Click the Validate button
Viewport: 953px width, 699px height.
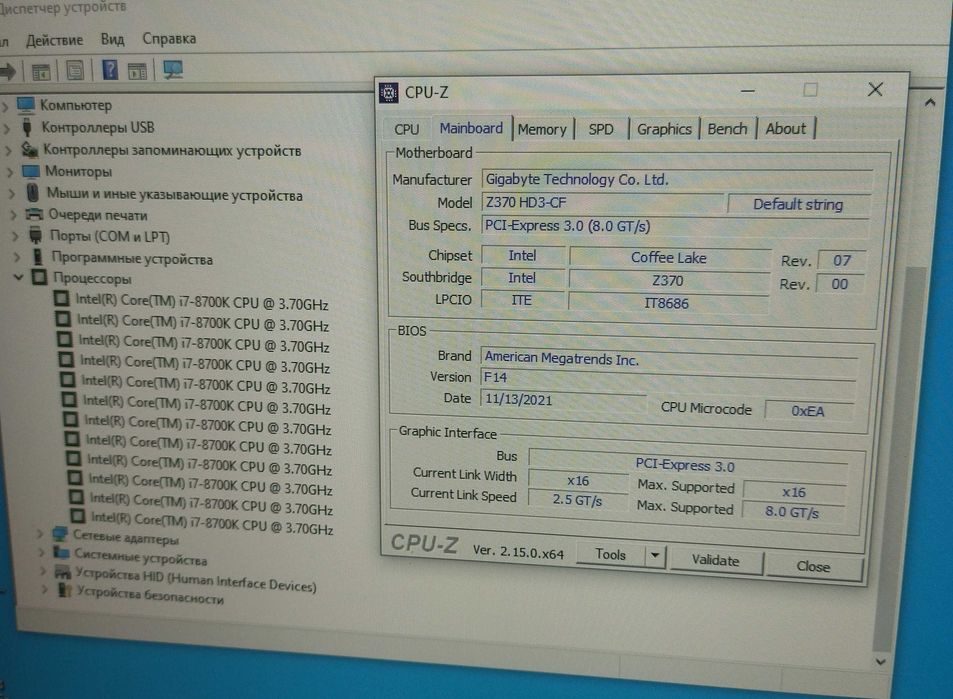715,560
